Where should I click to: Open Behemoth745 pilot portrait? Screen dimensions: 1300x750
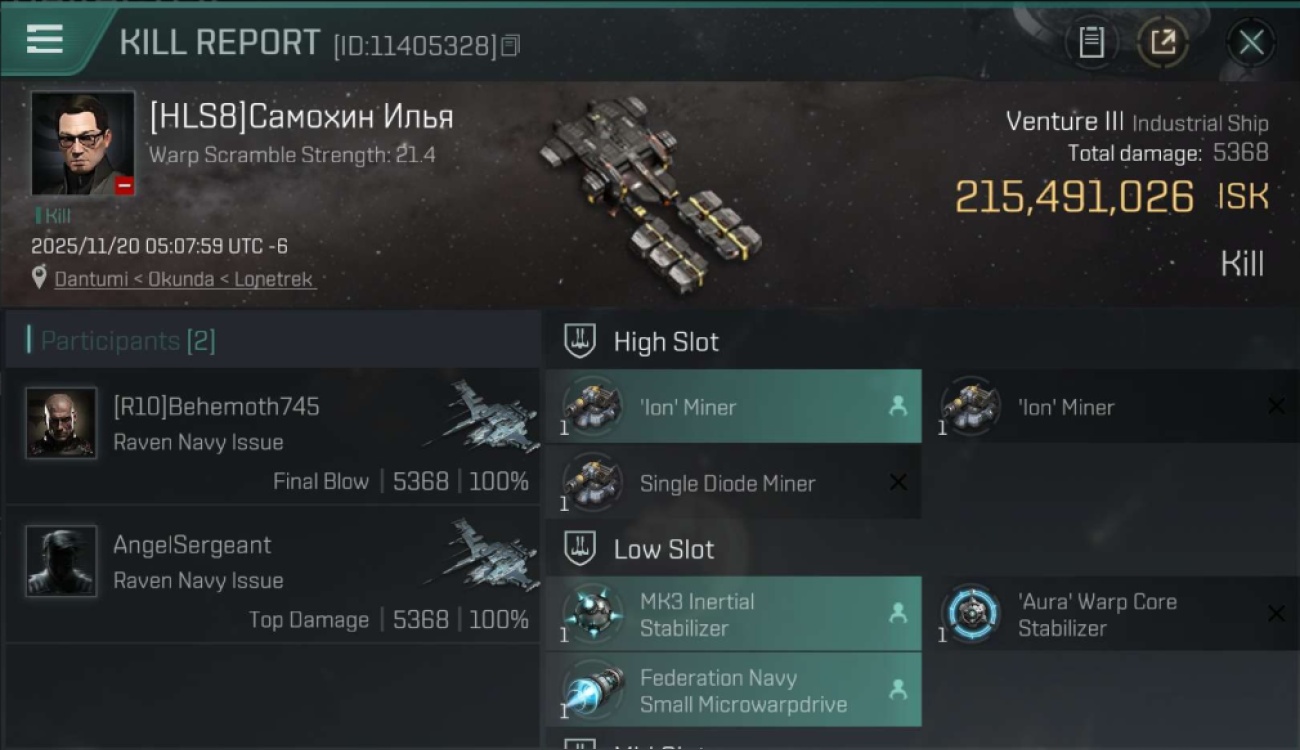61,423
